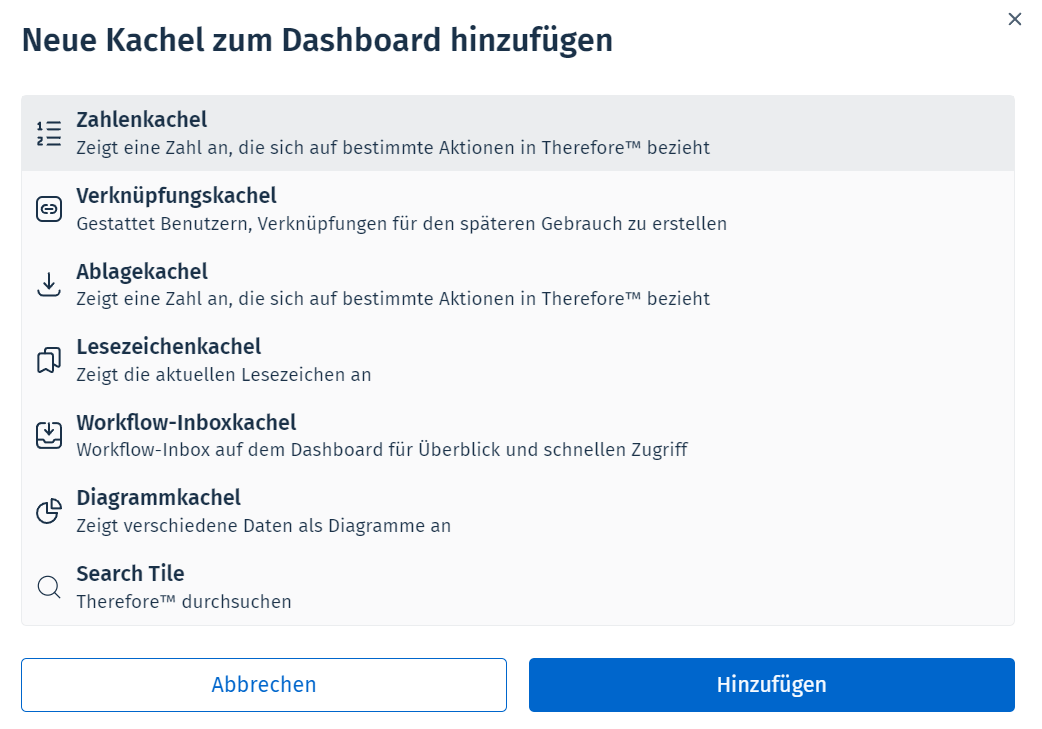Close the dialog with the X icon
The width and height of the screenshot is (1042, 729).
pos(1014,19)
